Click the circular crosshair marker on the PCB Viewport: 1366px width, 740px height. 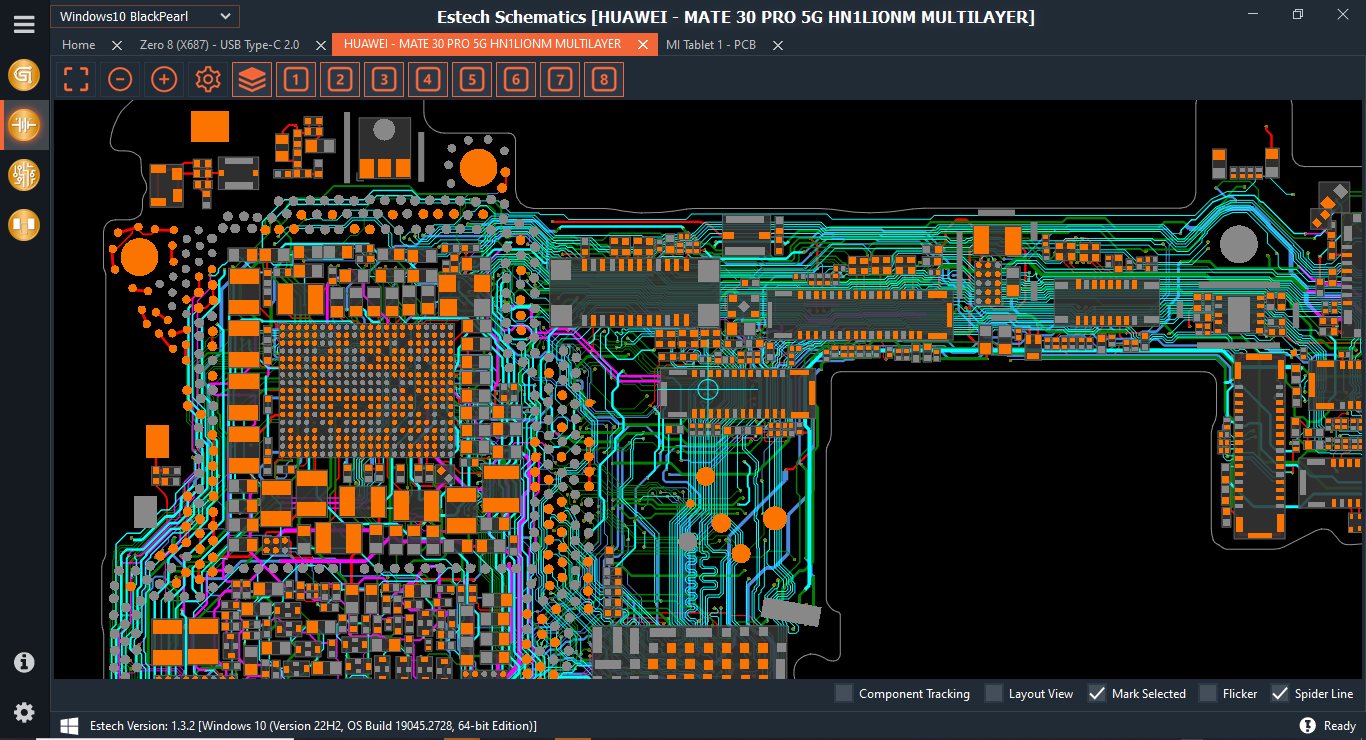708,388
